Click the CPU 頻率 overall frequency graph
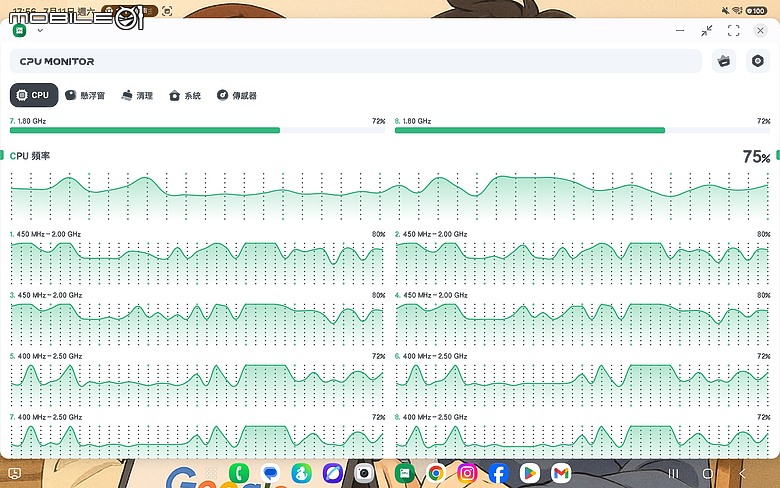The image size is (780, 488). pos(390,196)
